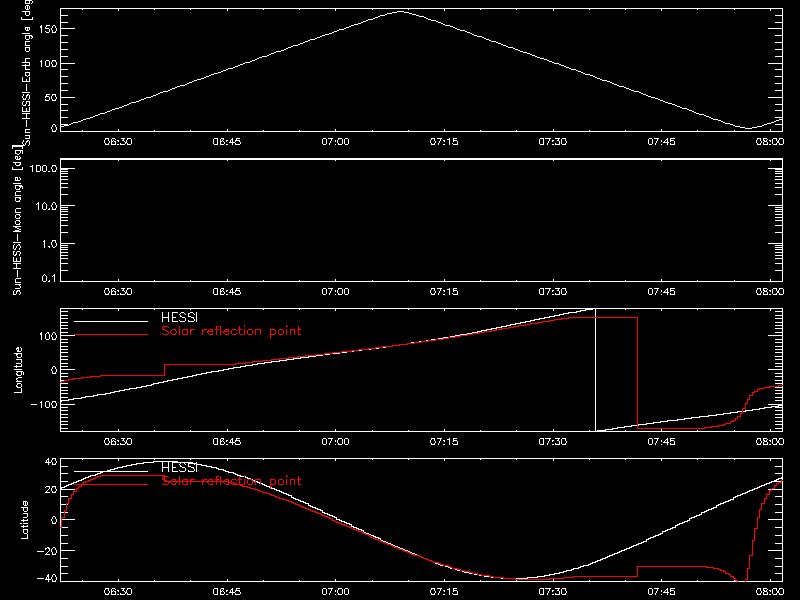Click the 1.0 tick on Moon angle axis
800x600 pixels.
click(x=49, y=244)
